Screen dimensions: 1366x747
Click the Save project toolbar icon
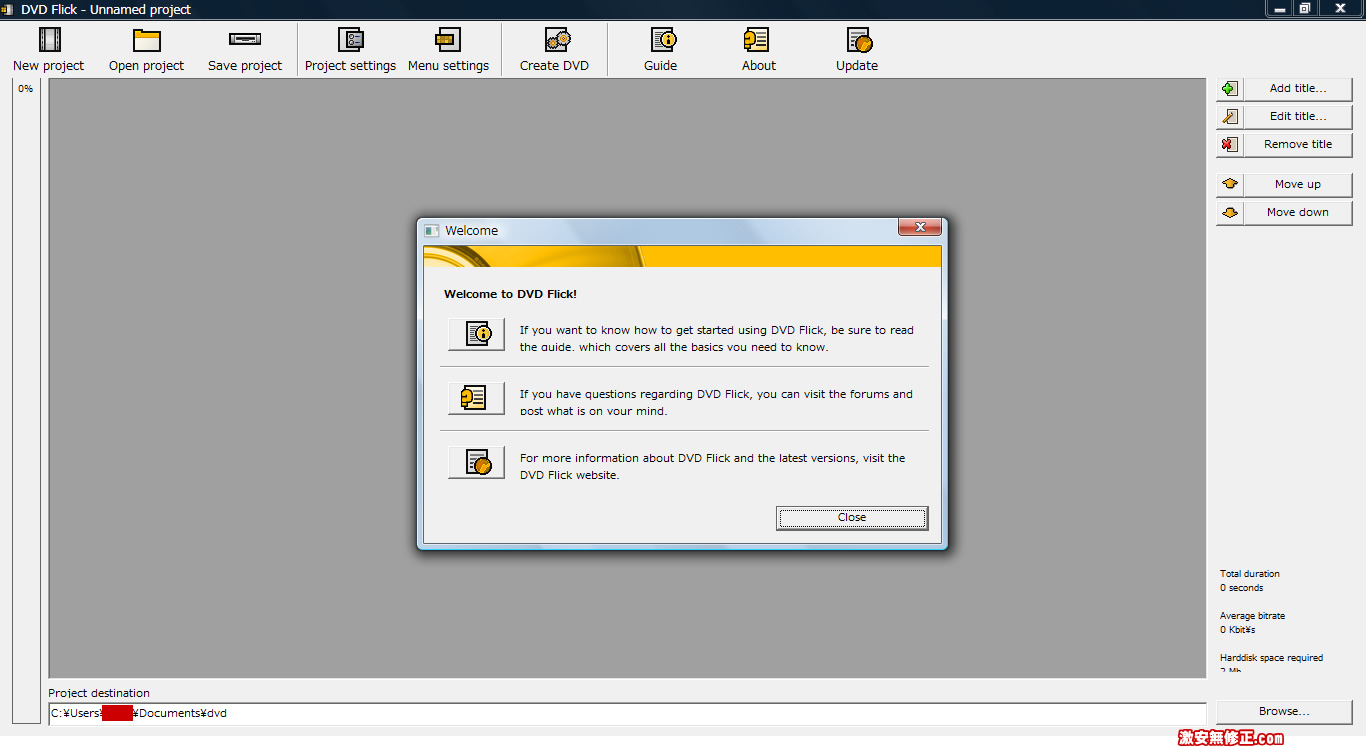click(245, 40)
